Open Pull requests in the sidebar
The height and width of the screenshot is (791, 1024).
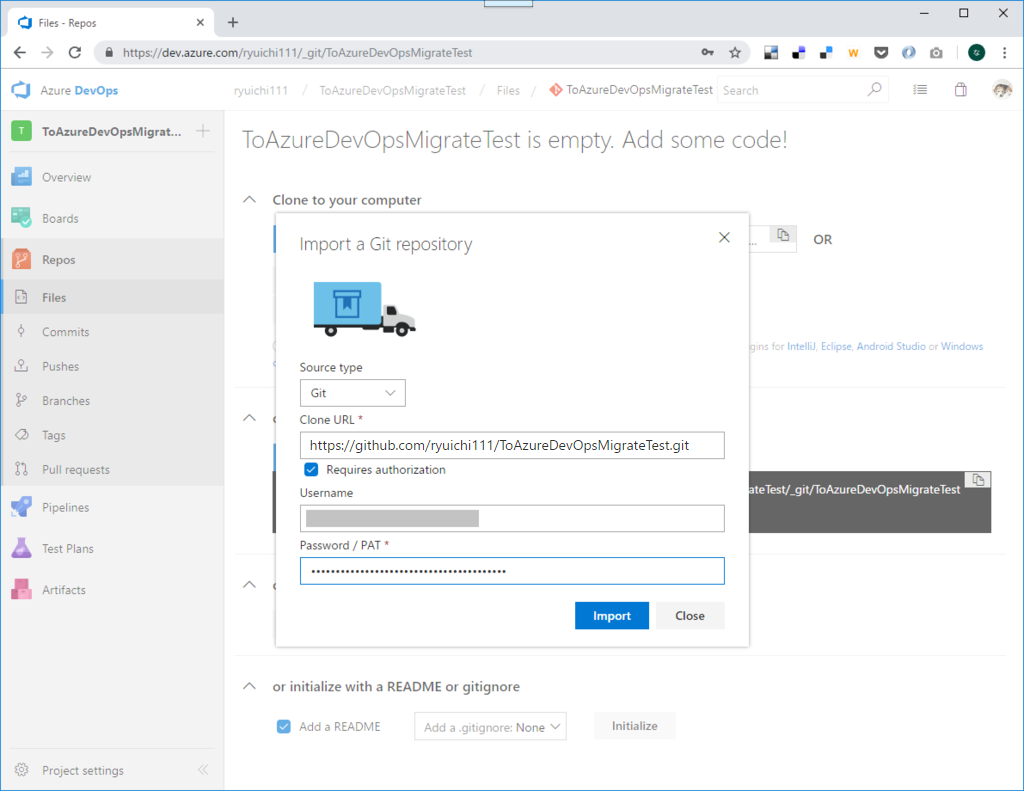[x=112, y=470]
